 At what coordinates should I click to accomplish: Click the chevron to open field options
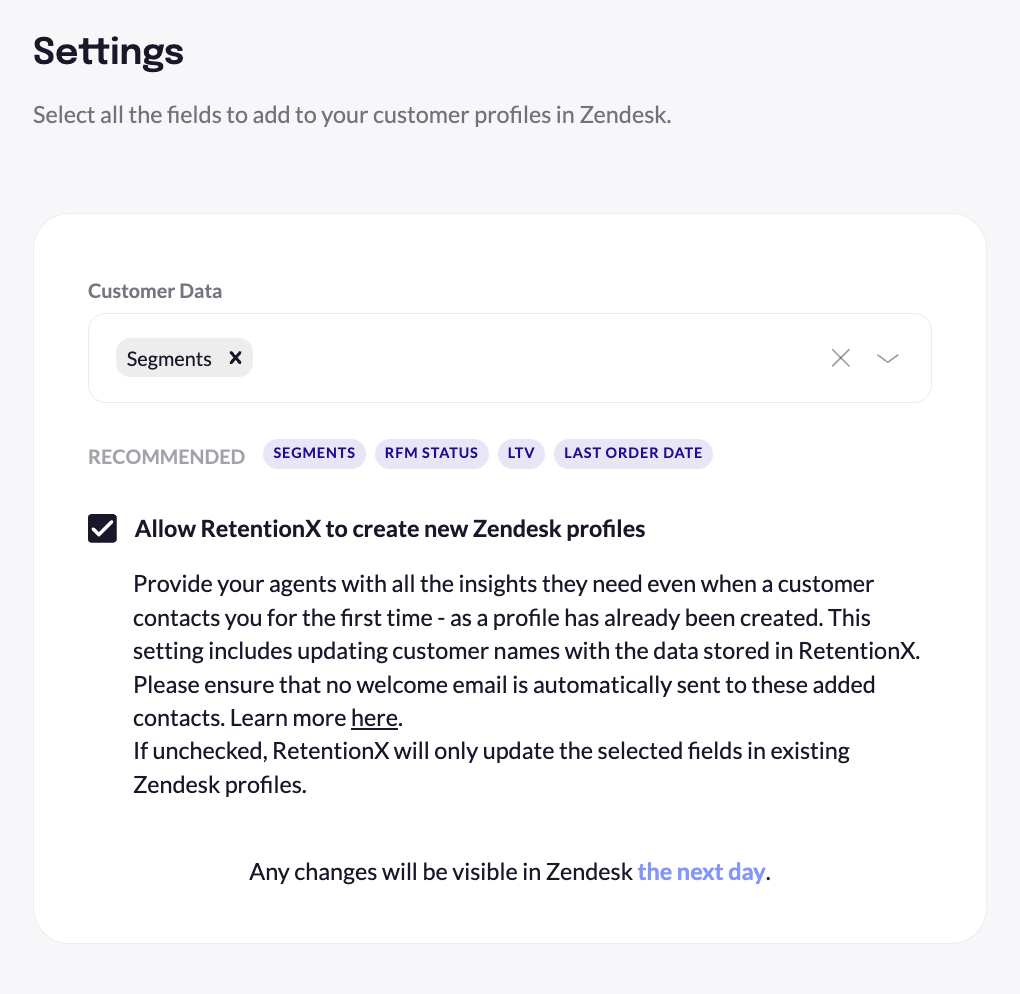[887, 357]
